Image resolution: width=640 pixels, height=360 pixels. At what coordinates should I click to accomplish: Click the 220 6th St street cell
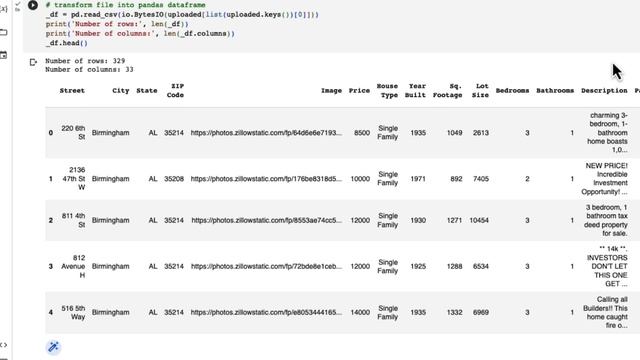pyautogui.click(x=73, y=133)
